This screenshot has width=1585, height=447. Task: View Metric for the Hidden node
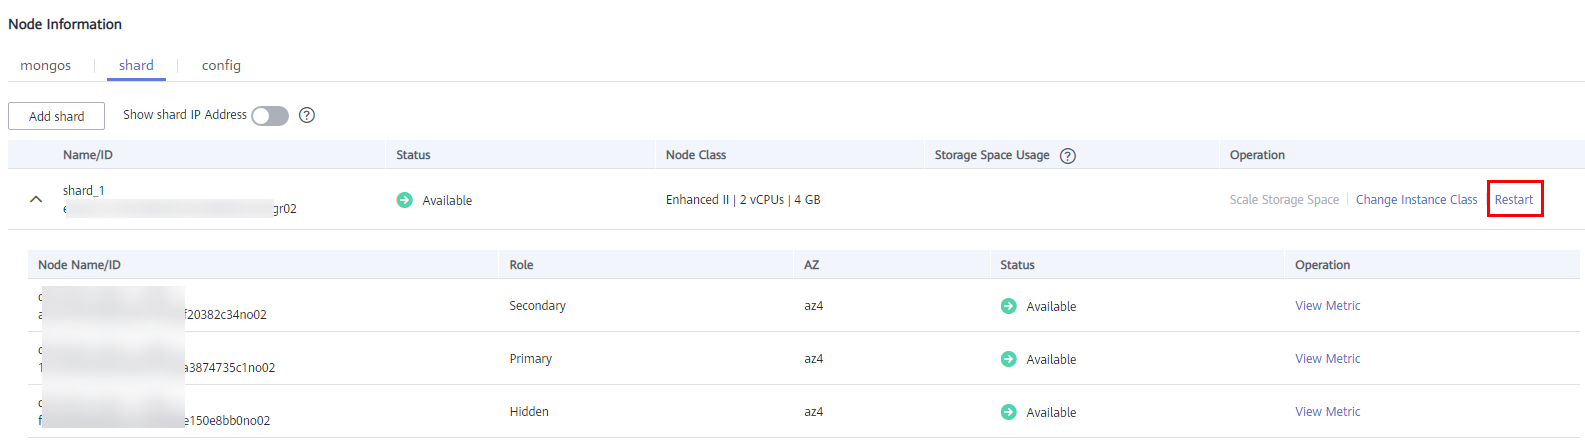pos(1328,412)
